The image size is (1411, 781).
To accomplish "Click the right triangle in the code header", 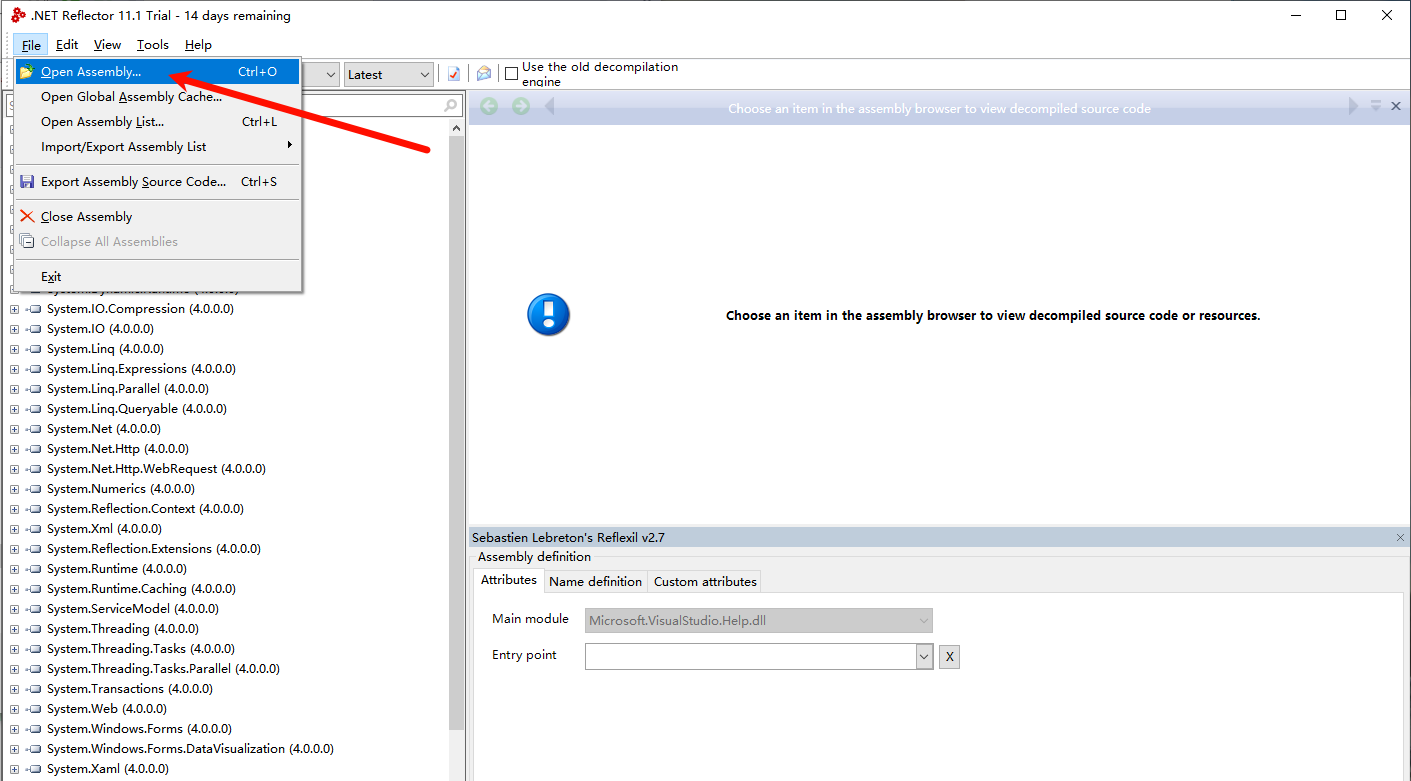I will click(x=1354, y=106).
